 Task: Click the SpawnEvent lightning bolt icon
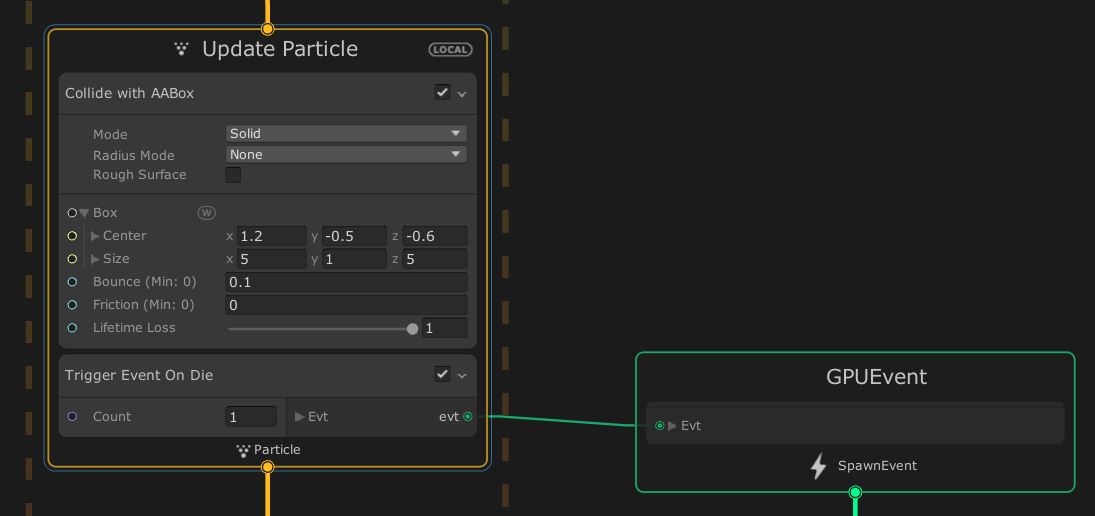(x=818, y=466)
